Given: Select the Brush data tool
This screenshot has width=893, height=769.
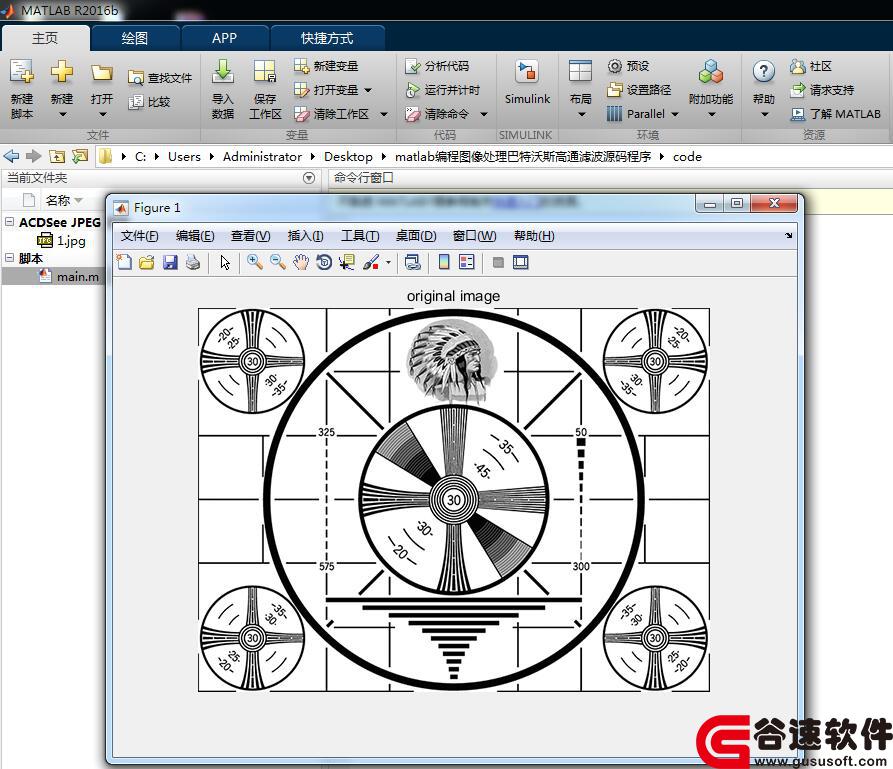Looking at the screenshot, I should [371, 262].
